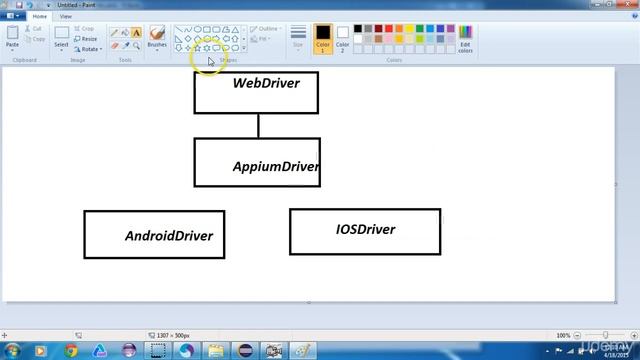640x360 pixels.
Task: Choose the Left arrow shape
Action: click(226, 39)
